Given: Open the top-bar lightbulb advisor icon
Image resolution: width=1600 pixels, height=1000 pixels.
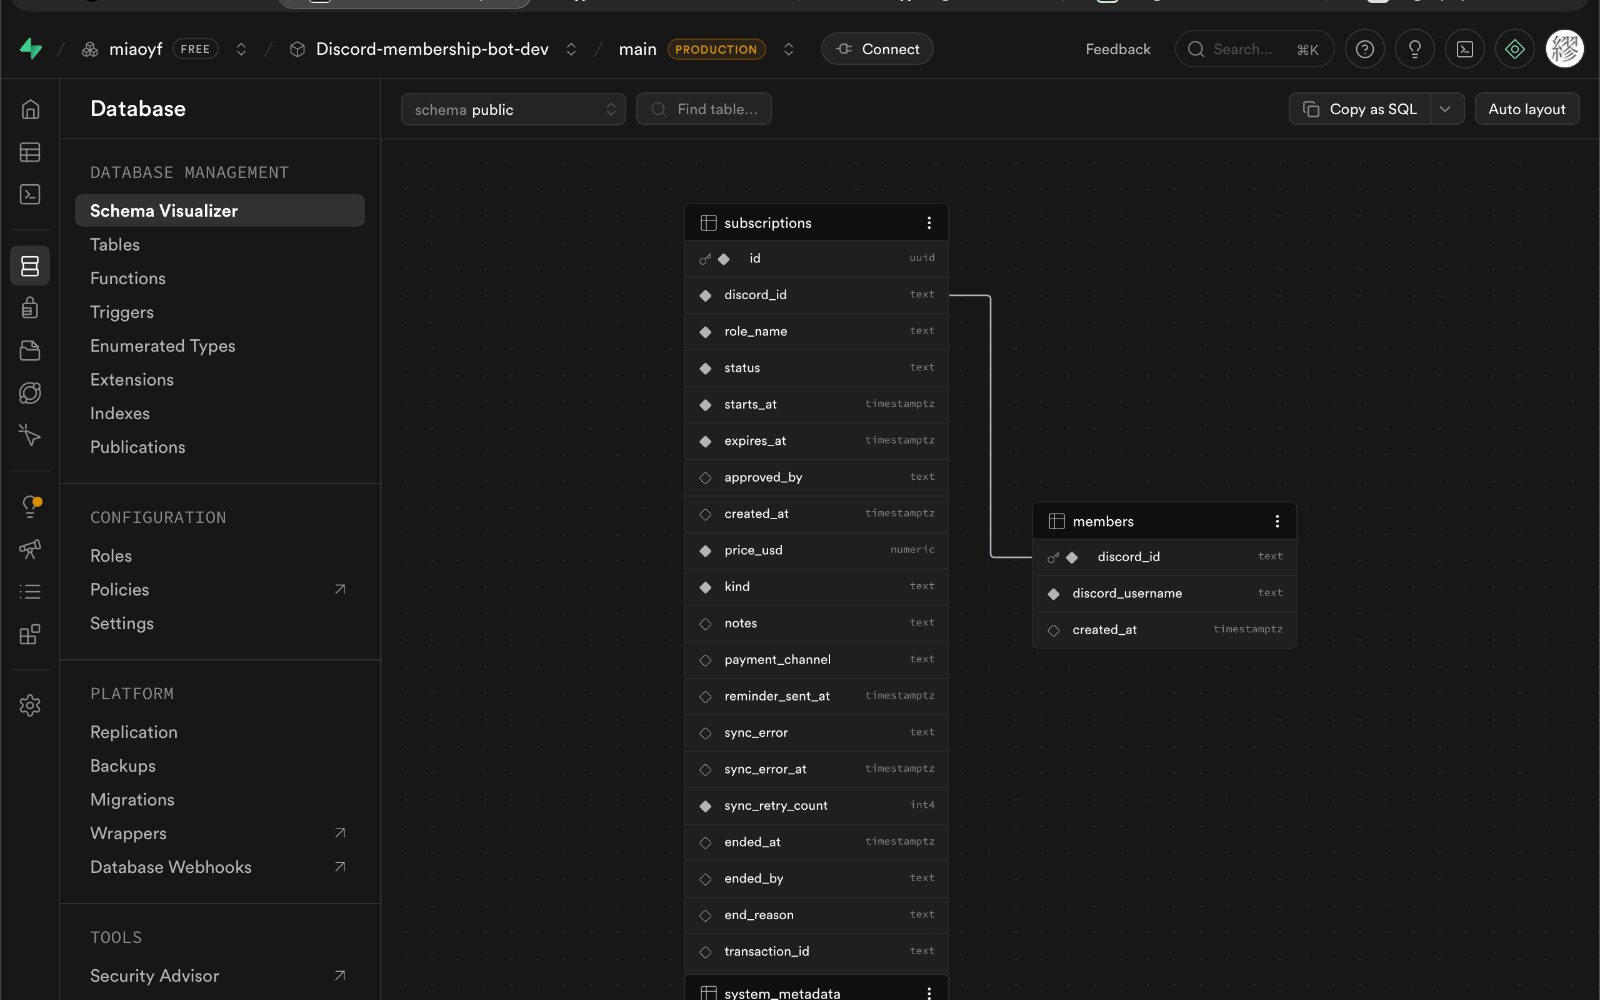Looking at the screenshot, I should (x=1415, y=49).
